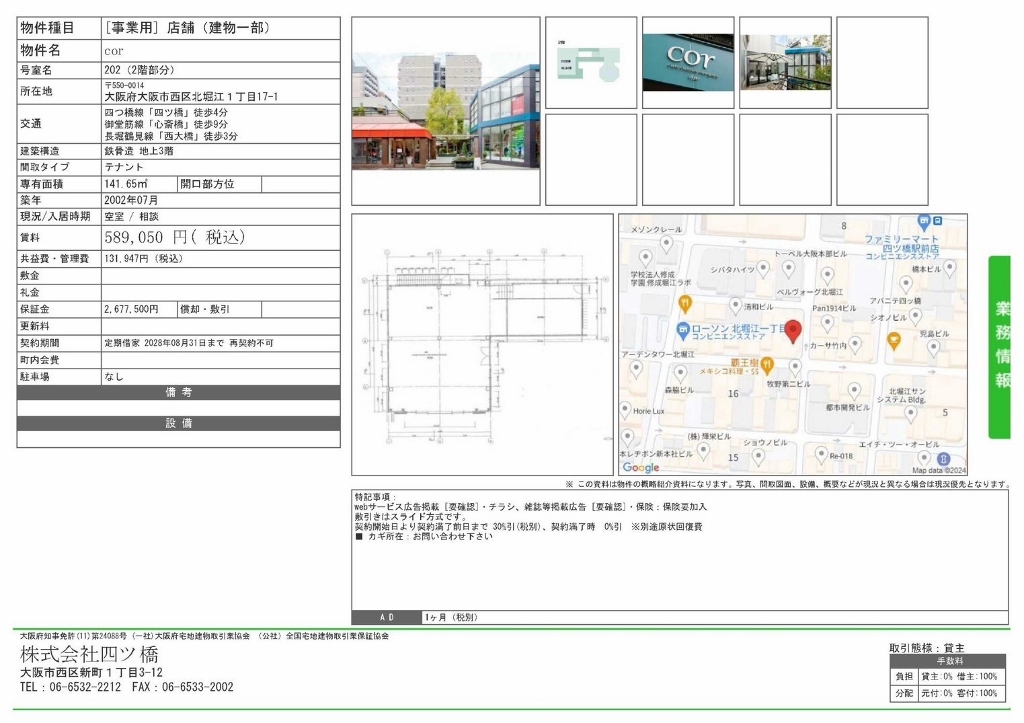1024x723 pixels.
Task: Click the architectural floor plan drawing
Action: (485, 345)
